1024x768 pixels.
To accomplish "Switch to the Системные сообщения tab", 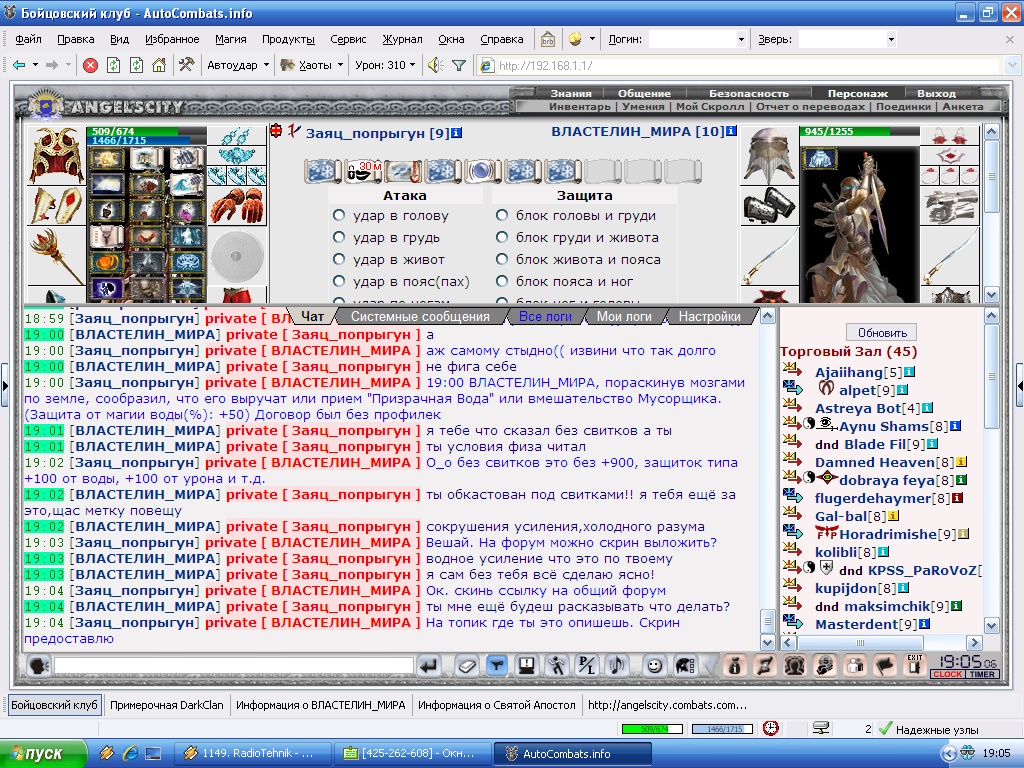I will [420, 317].
